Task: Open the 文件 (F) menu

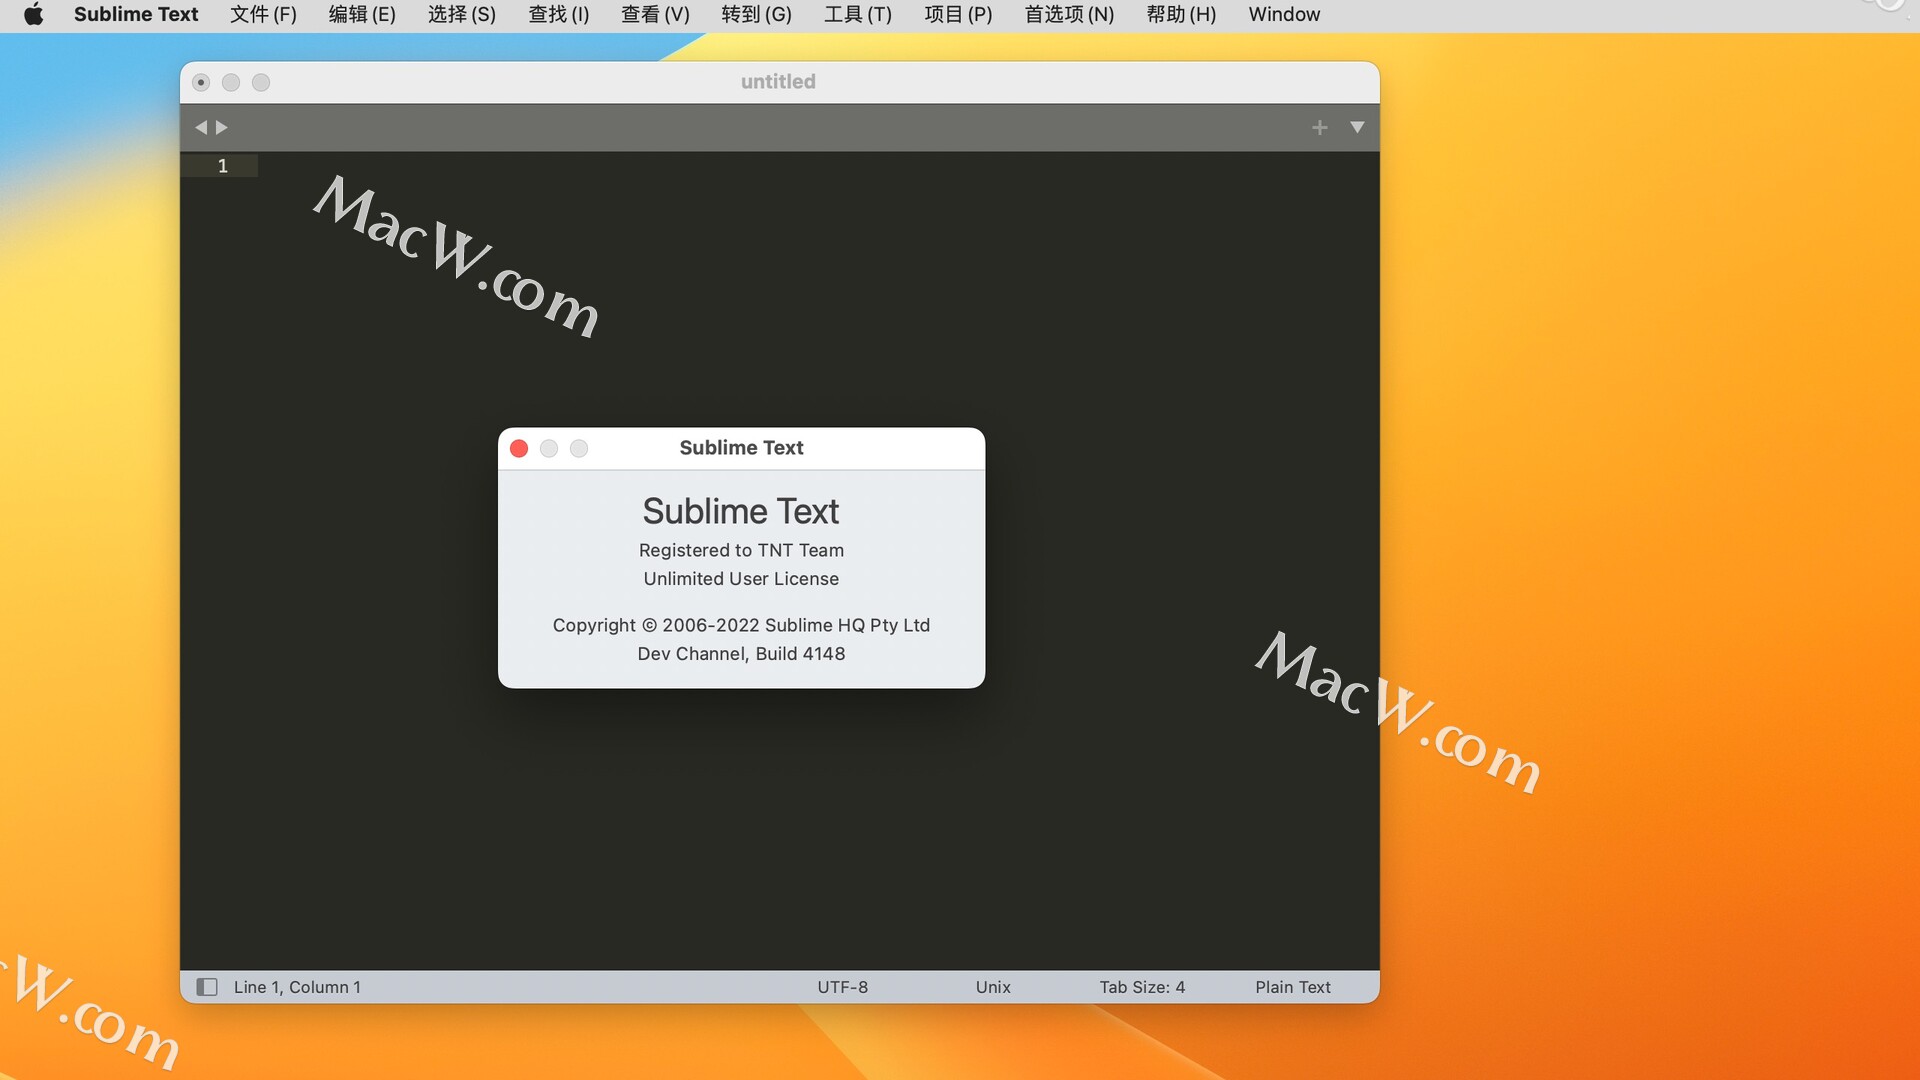Action: (263, 14)
